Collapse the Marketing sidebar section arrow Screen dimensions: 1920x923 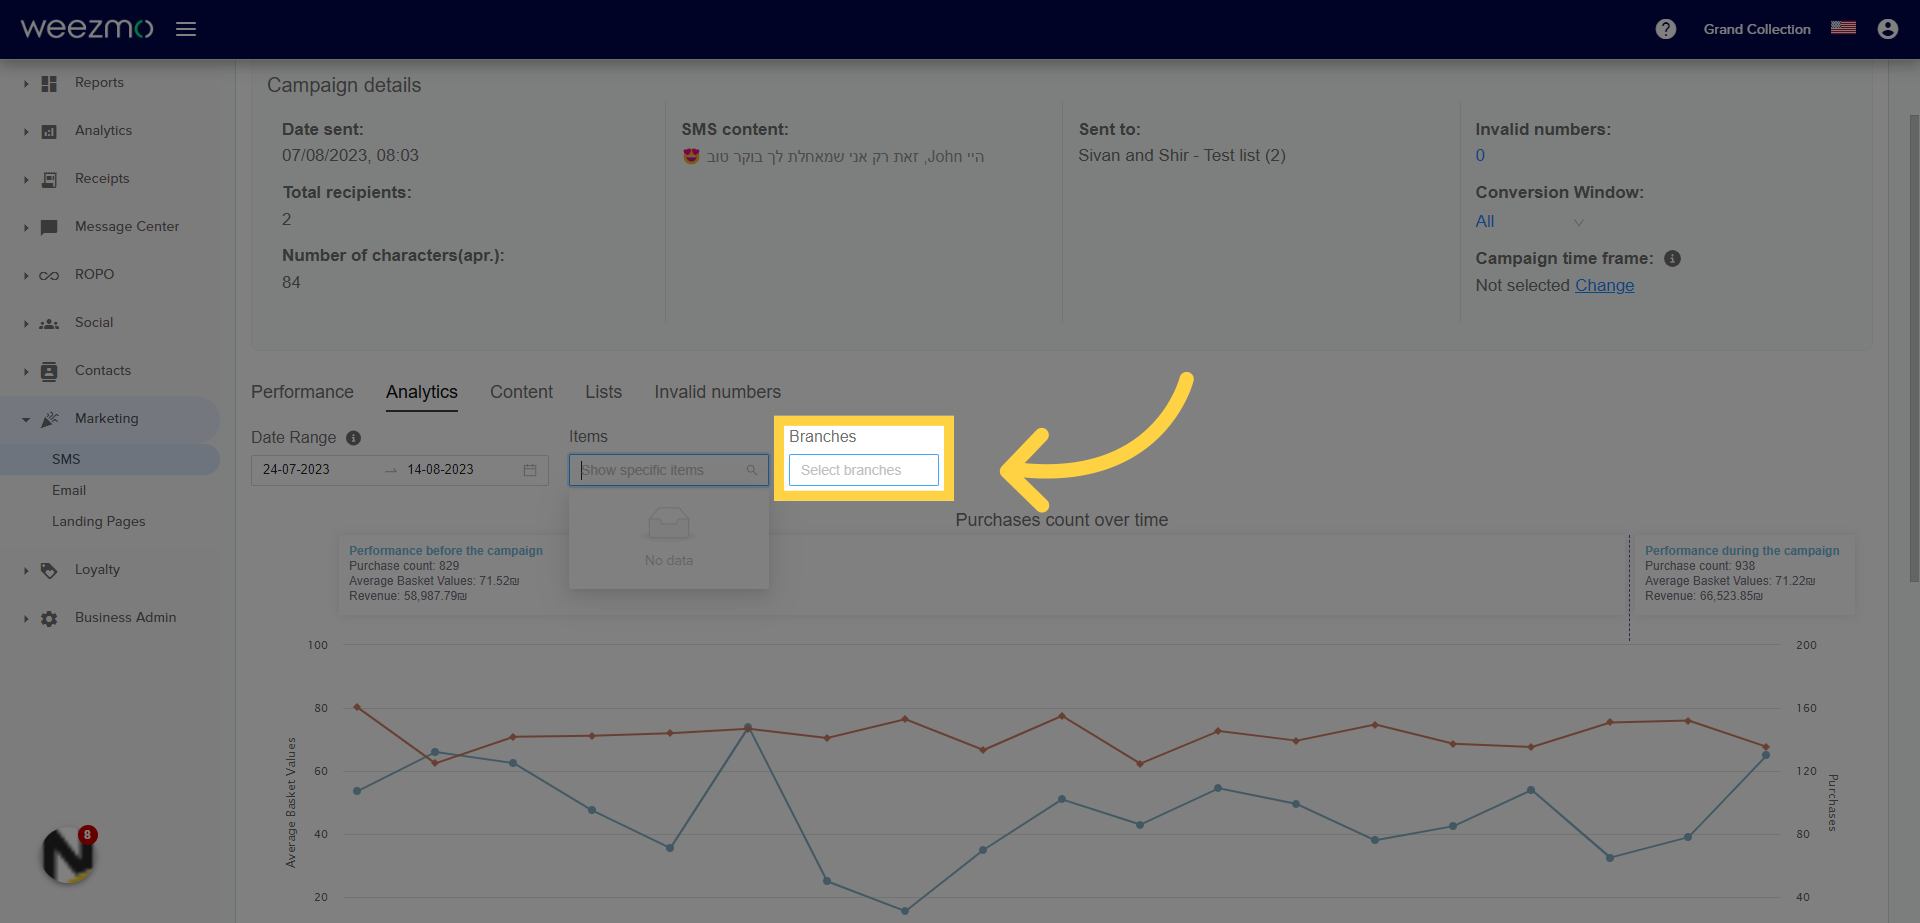[26, 420]
